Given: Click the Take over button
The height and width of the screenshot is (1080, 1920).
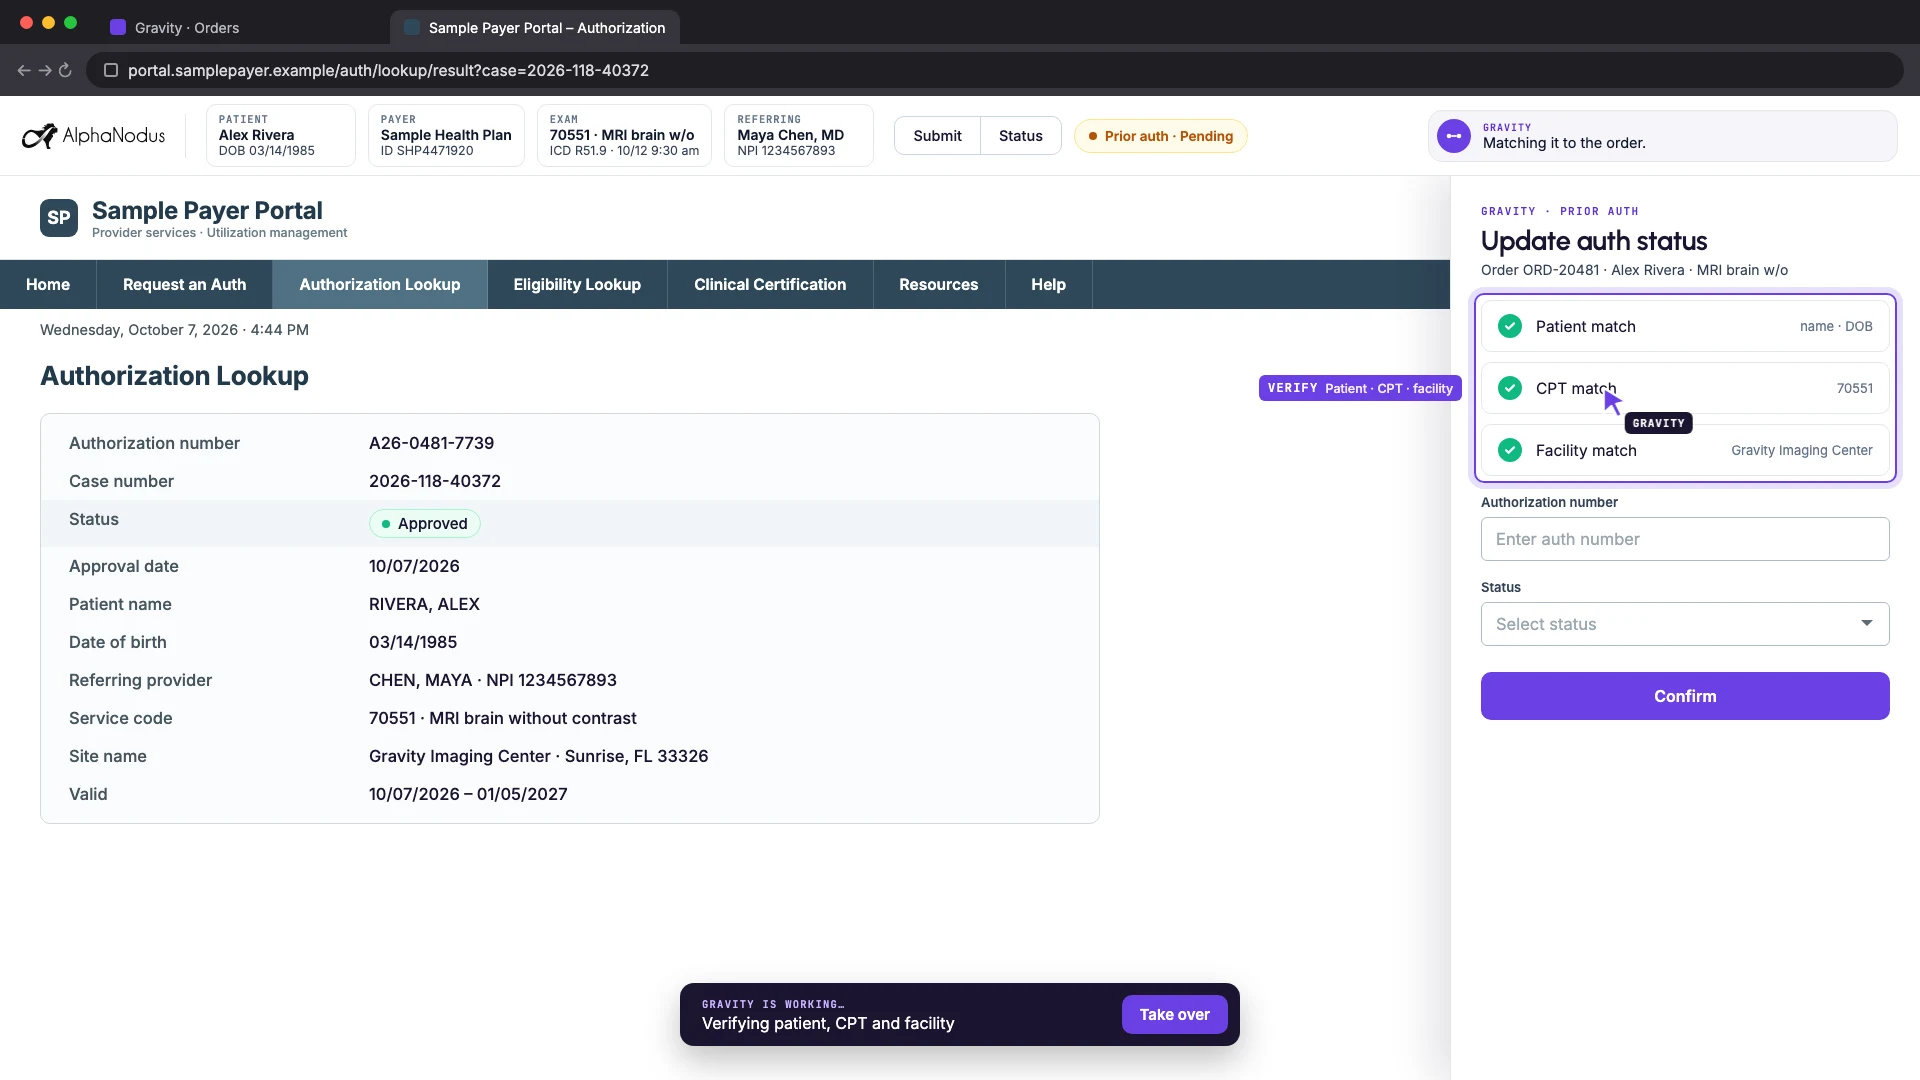Looking at the screenshot, I should pos(1174,1014).
